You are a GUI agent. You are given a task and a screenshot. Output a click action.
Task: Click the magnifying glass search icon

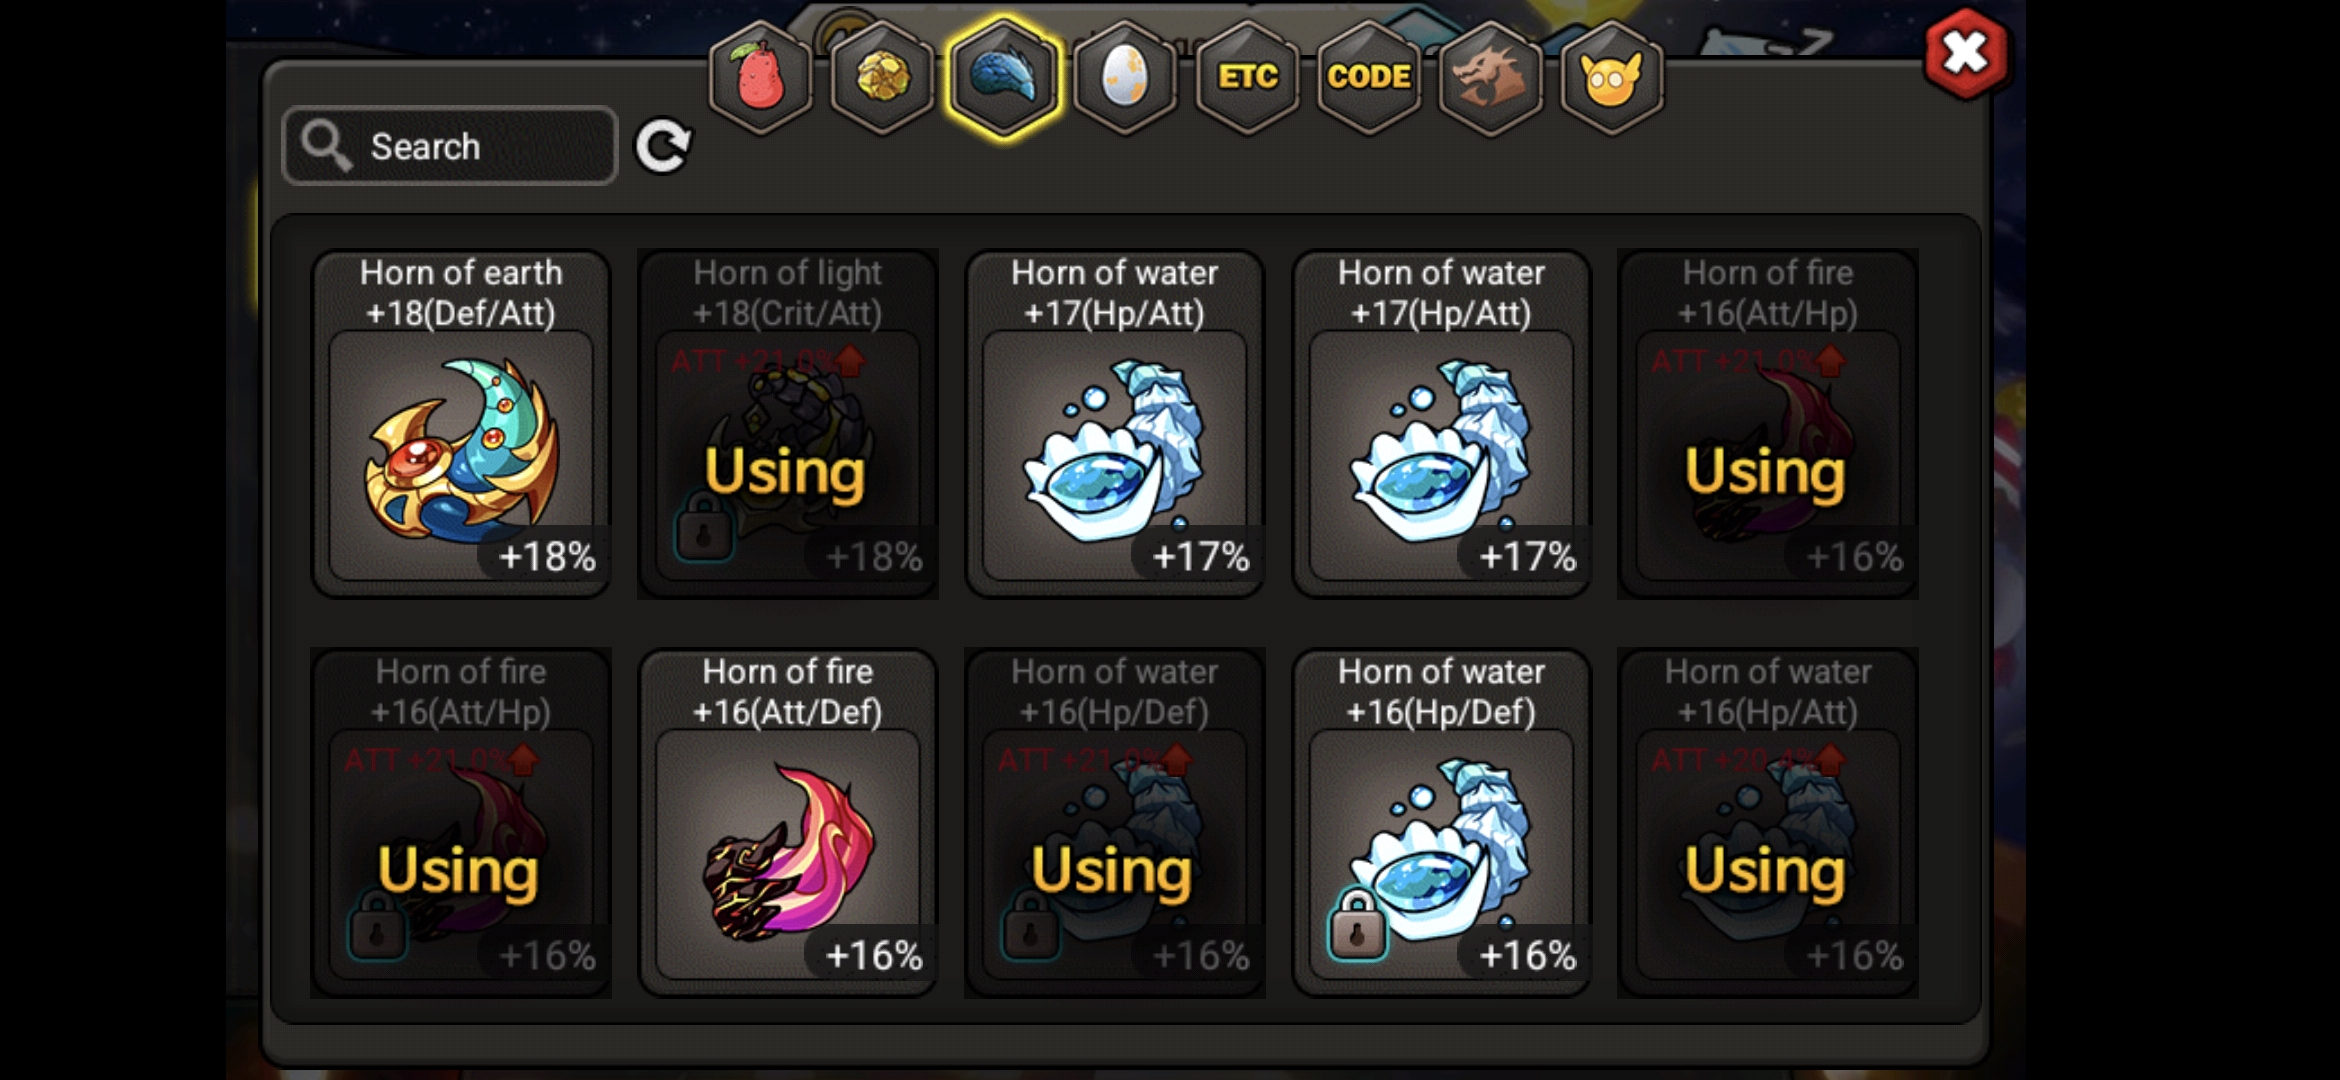pos(327,146)
